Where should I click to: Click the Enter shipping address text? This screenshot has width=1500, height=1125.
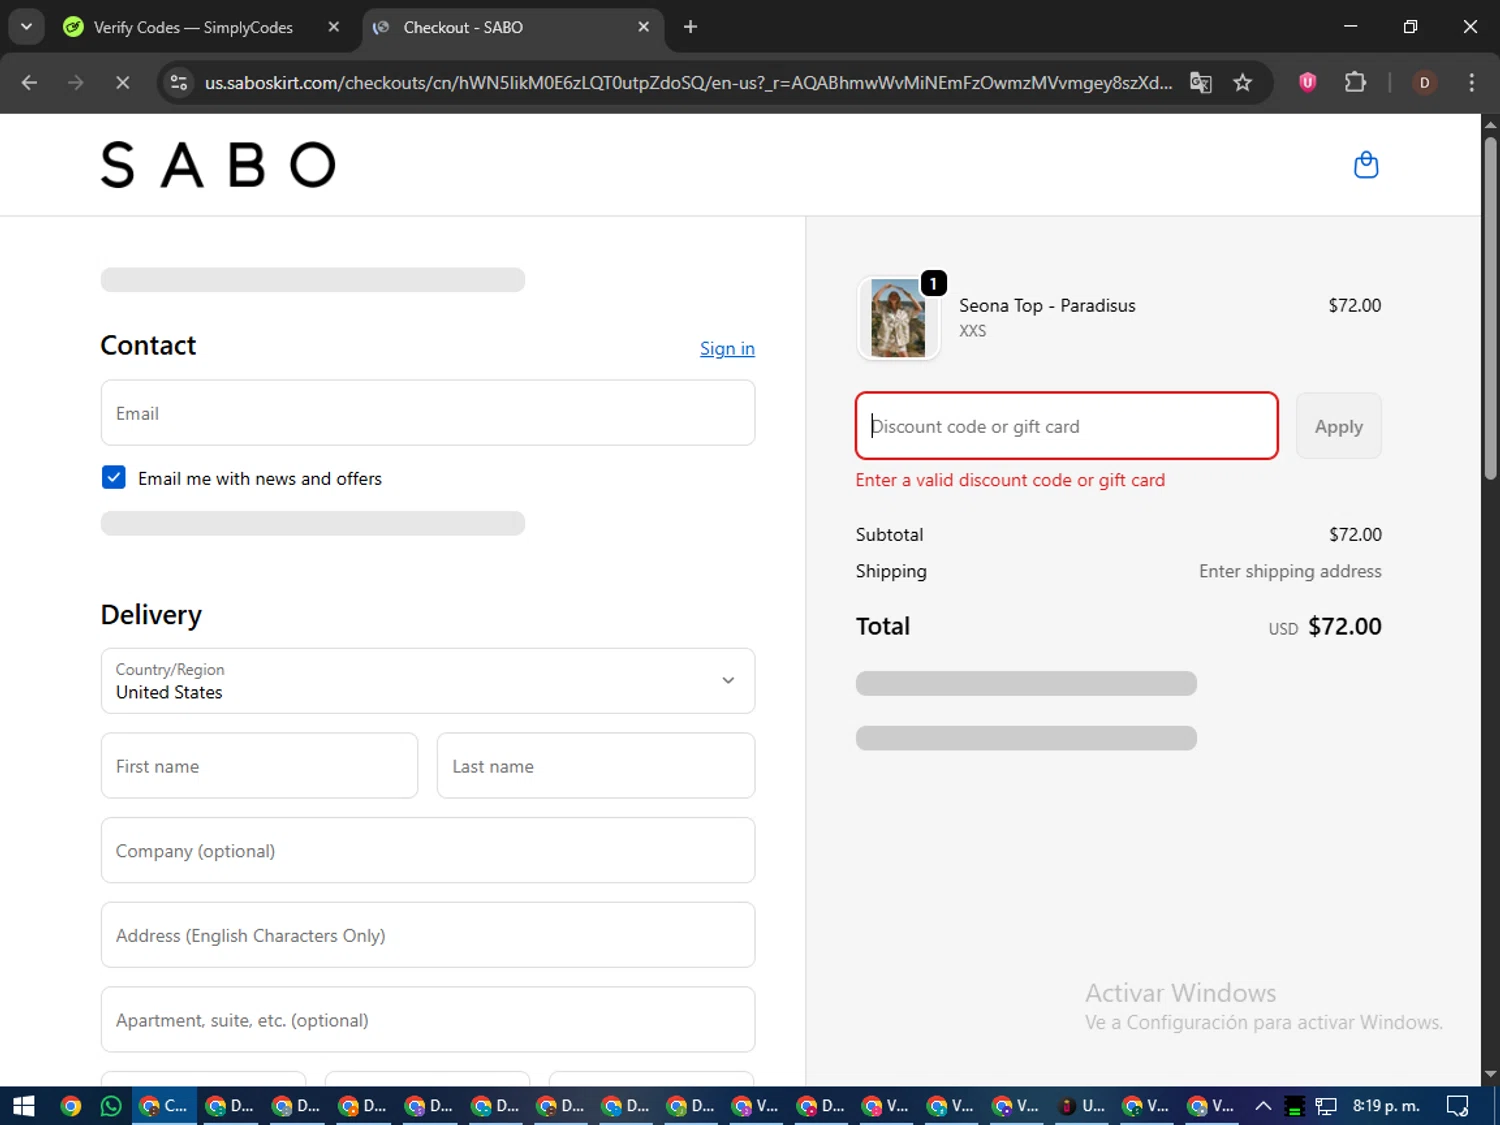1290,571
